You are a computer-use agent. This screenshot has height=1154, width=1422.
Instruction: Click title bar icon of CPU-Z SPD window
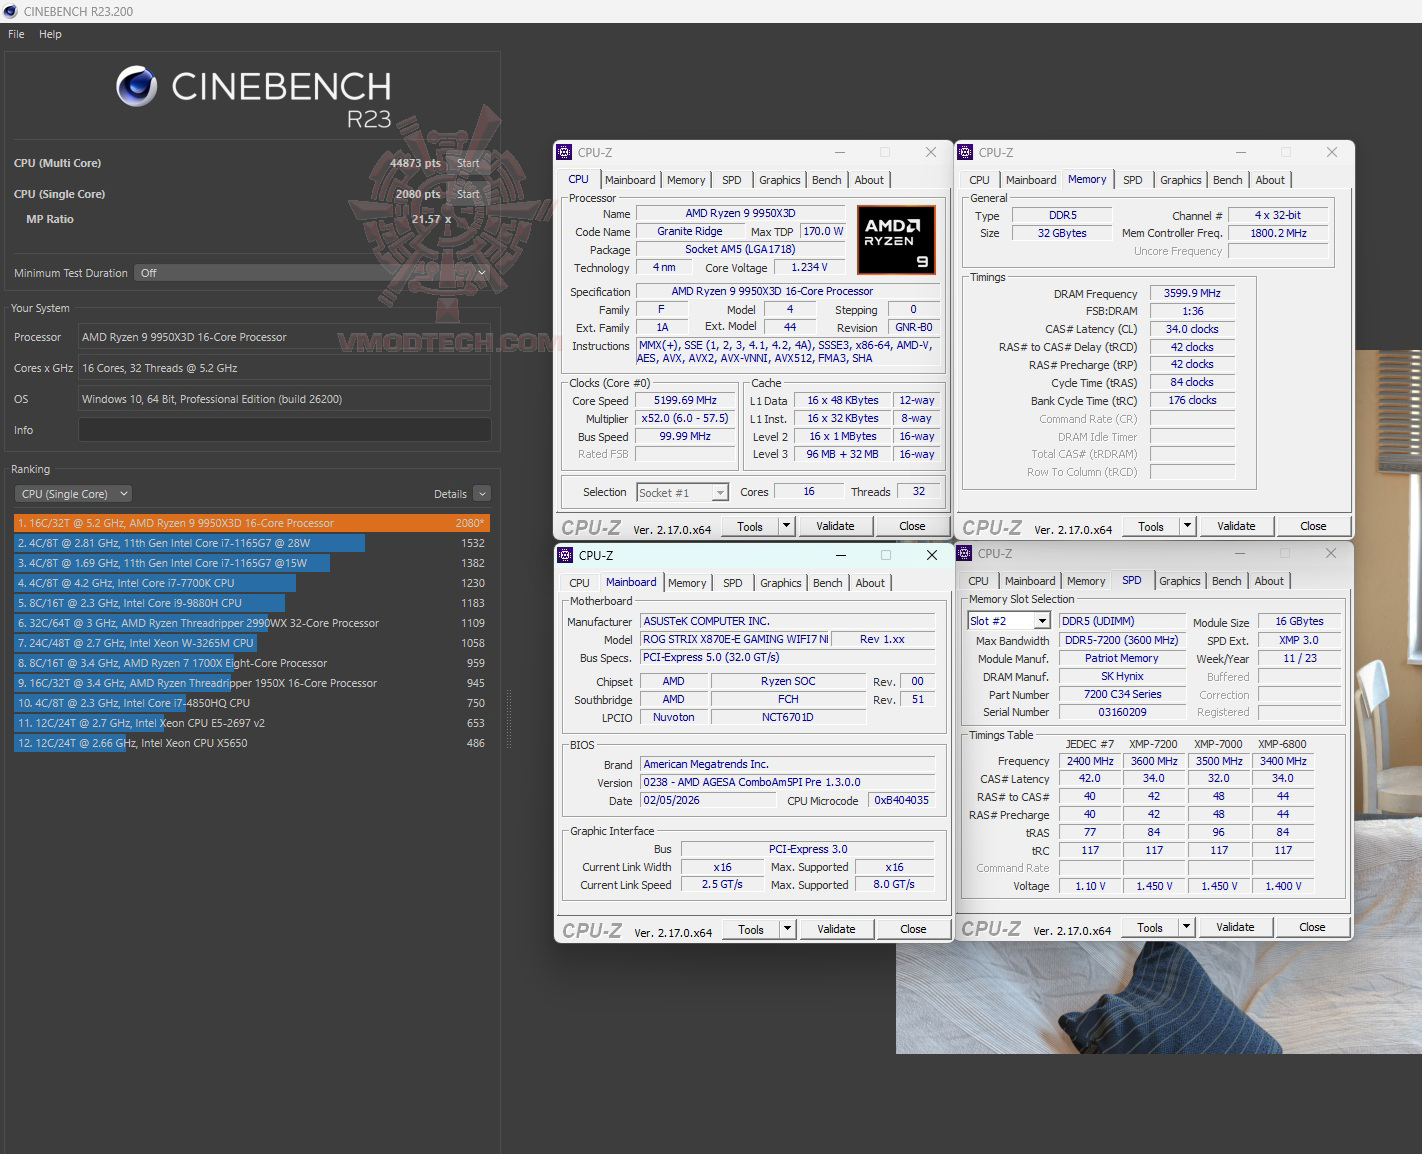tap(964, 554)
